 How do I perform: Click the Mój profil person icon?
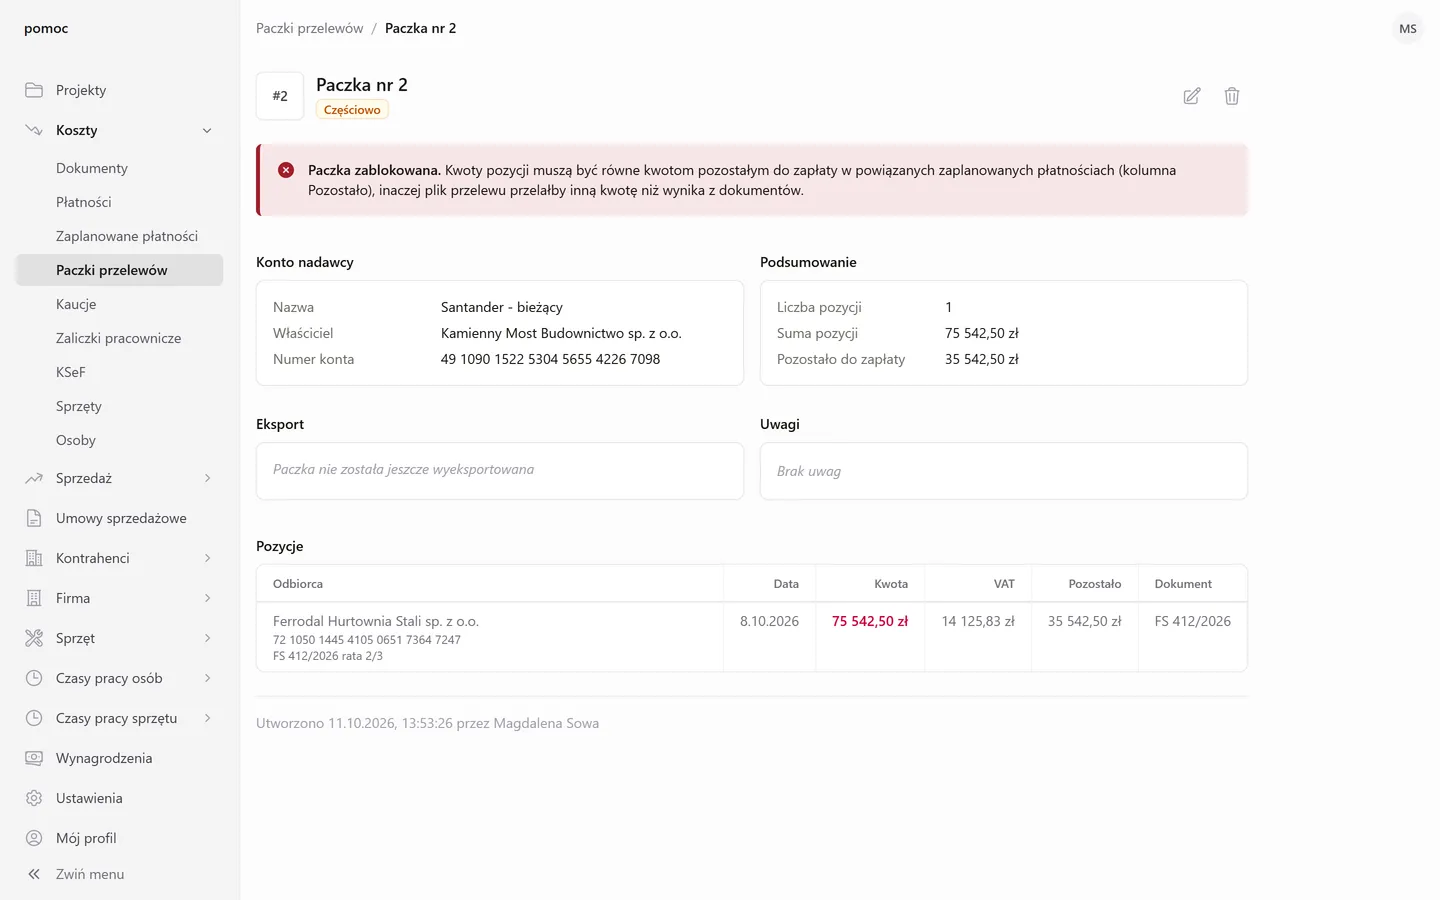click(34, 838)
